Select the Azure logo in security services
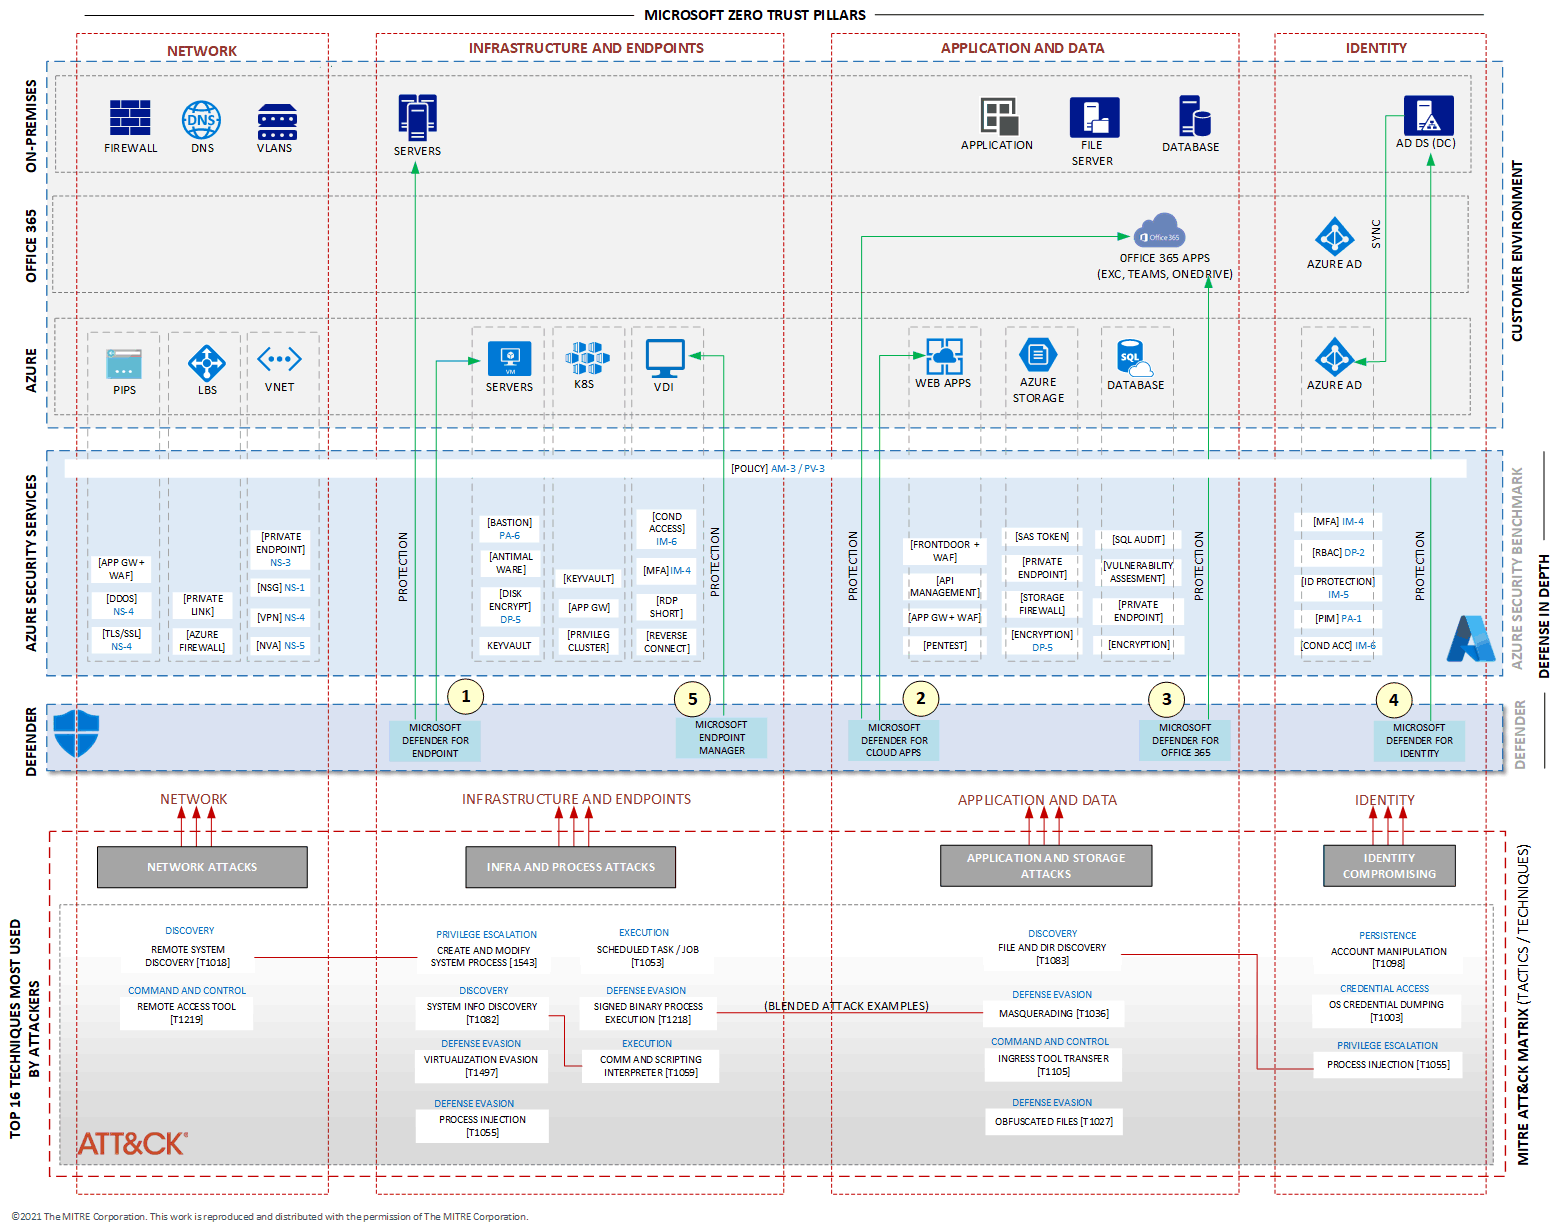The height and width of the screenshot is (1229, 1562). [x=1470, y=639]
